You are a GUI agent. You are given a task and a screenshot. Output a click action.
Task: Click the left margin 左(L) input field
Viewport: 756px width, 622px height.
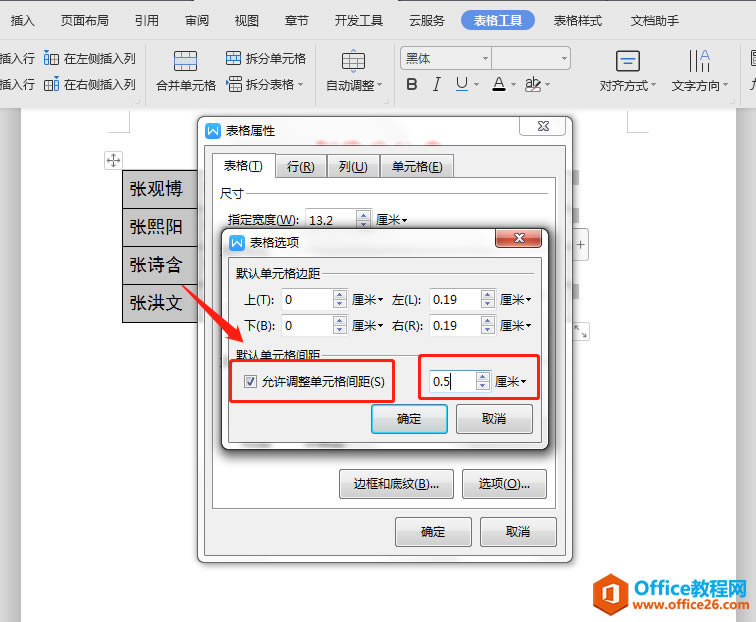point(456,300)
